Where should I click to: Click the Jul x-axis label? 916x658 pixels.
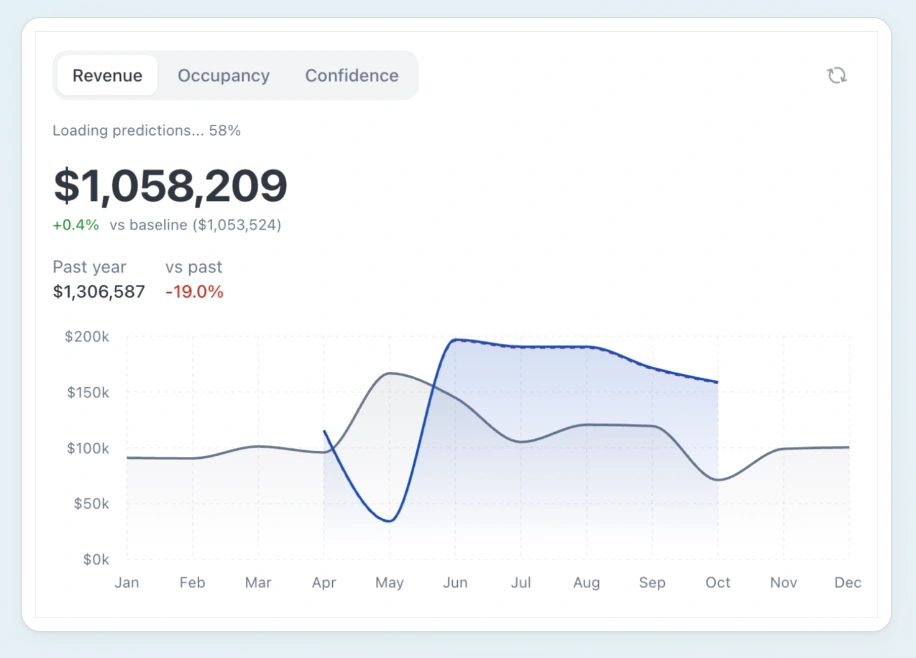click(x=521, y=583)
